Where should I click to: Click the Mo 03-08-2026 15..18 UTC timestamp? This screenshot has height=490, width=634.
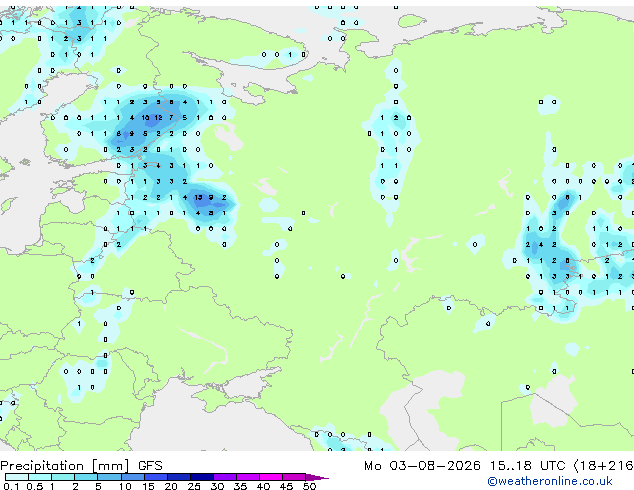(465, 466)
